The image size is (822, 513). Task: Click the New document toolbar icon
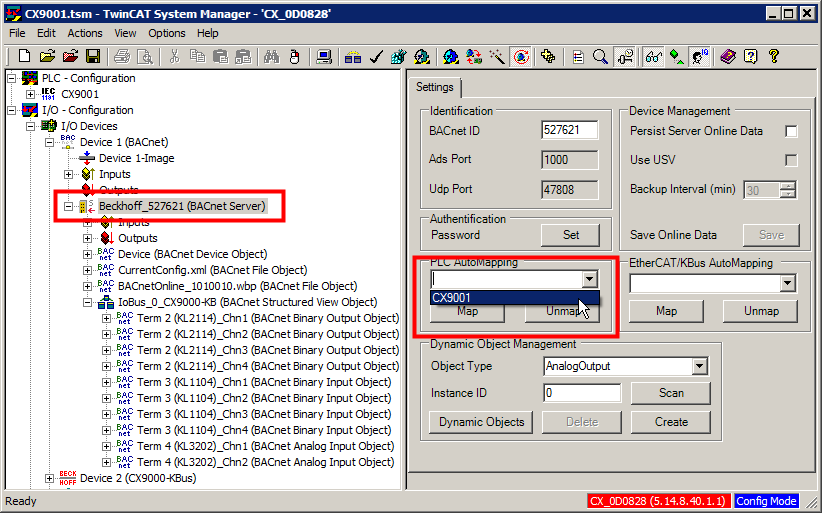tap(24, 56)
